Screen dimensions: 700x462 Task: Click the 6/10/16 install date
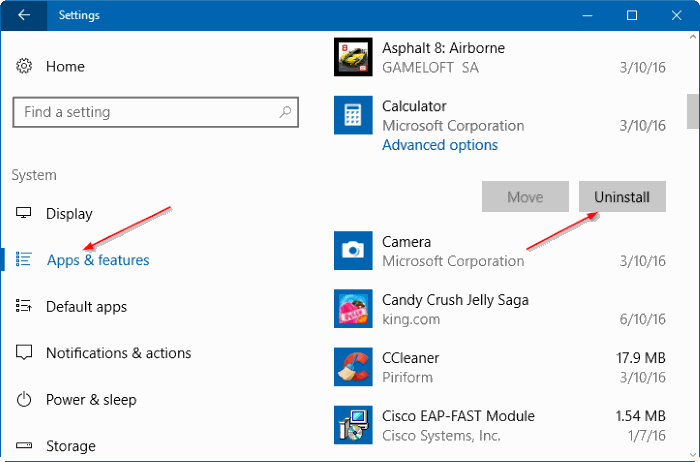point(642,319)
